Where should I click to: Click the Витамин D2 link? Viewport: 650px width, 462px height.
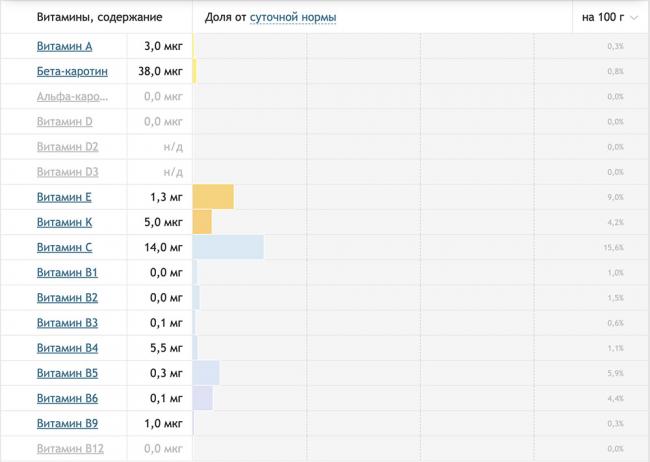67,147
